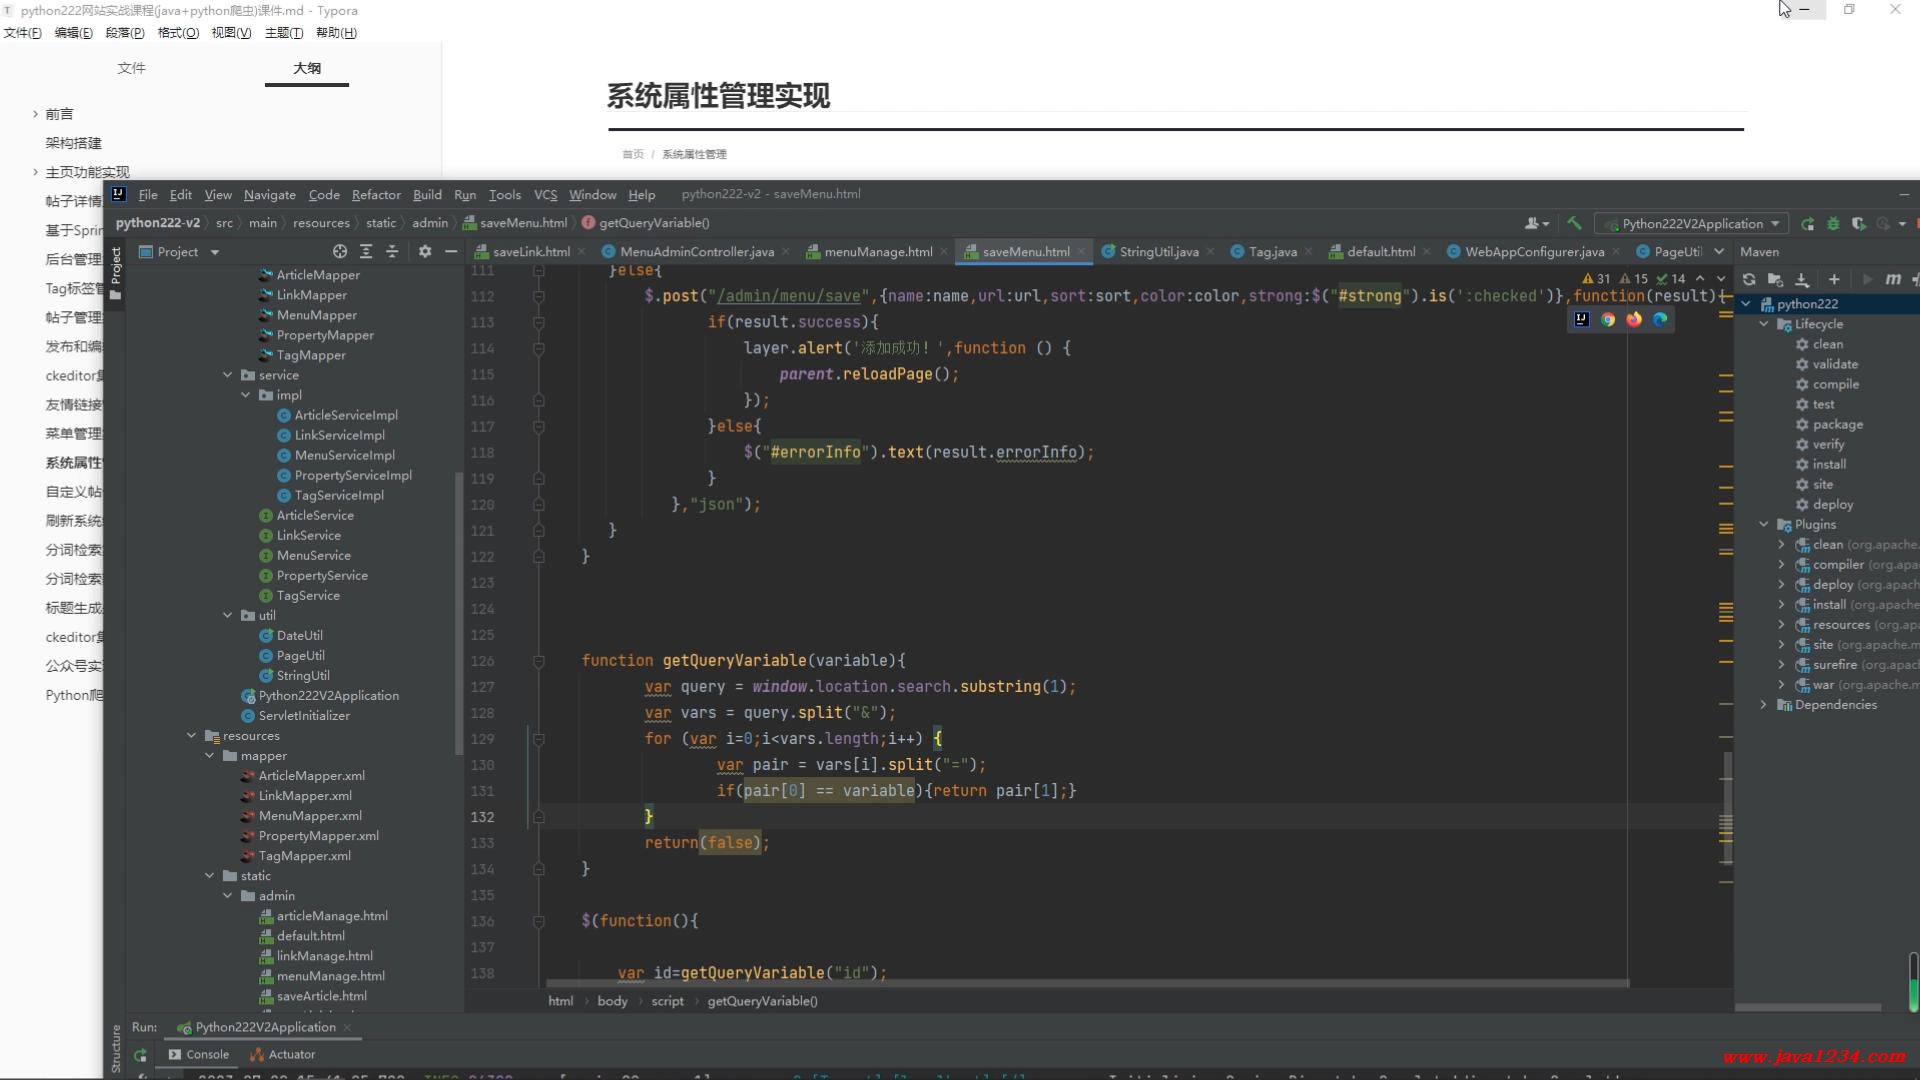Open the Refactor menu
The height and width of the screenshot is (1080, 1920).
[x=376, y=195]
